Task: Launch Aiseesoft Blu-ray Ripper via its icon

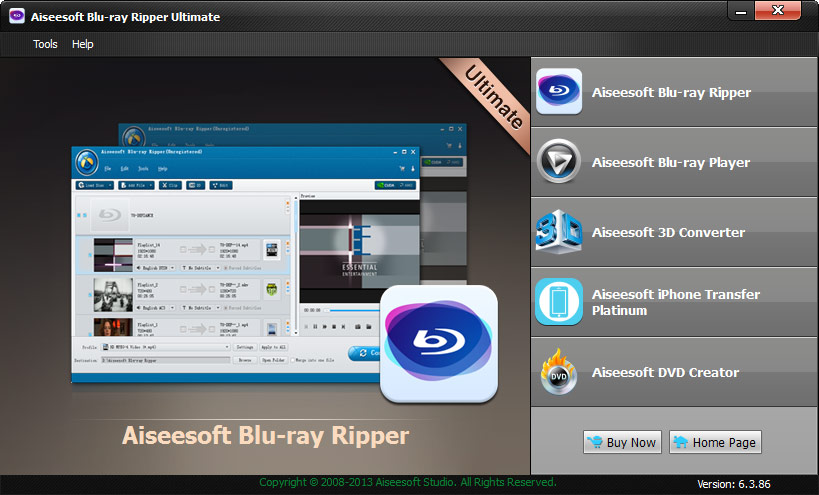Action: coord(559,93)
